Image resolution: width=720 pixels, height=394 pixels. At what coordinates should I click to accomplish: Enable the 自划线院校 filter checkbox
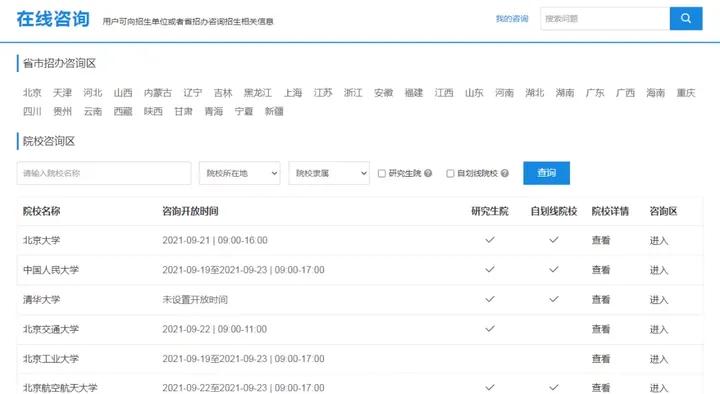coord(450,173)
